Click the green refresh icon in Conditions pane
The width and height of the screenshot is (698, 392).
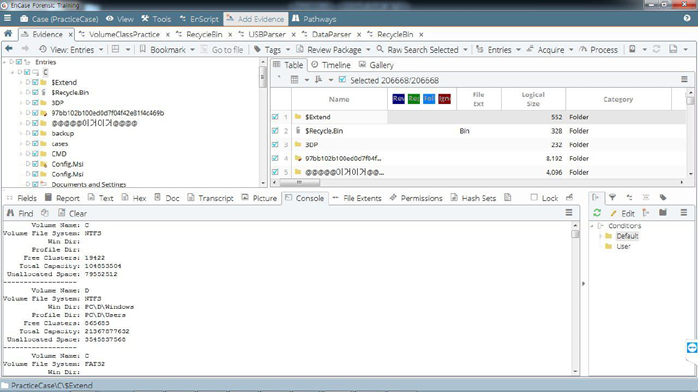pyautogui.click(x=597, y=213)
